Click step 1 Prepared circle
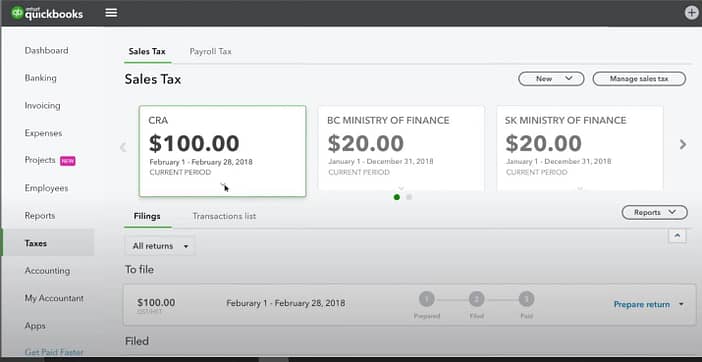This screenshot has height=362, width=702. (x=427, y=299)
